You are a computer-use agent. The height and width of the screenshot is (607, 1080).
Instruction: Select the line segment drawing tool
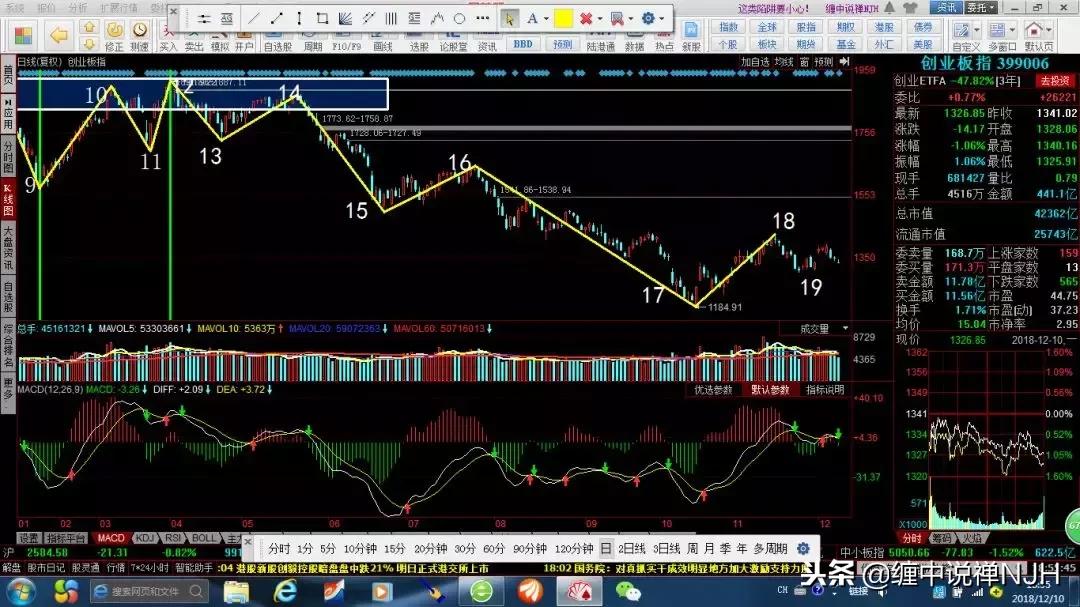276,19
